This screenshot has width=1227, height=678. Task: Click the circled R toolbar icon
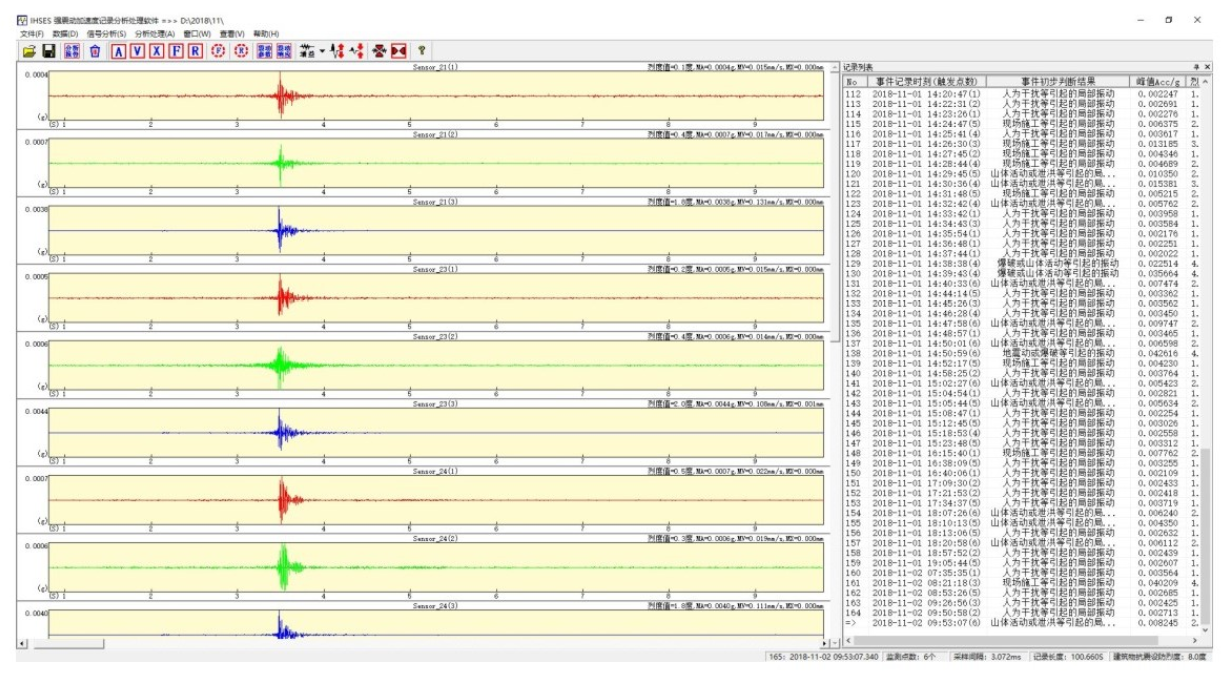240,50
